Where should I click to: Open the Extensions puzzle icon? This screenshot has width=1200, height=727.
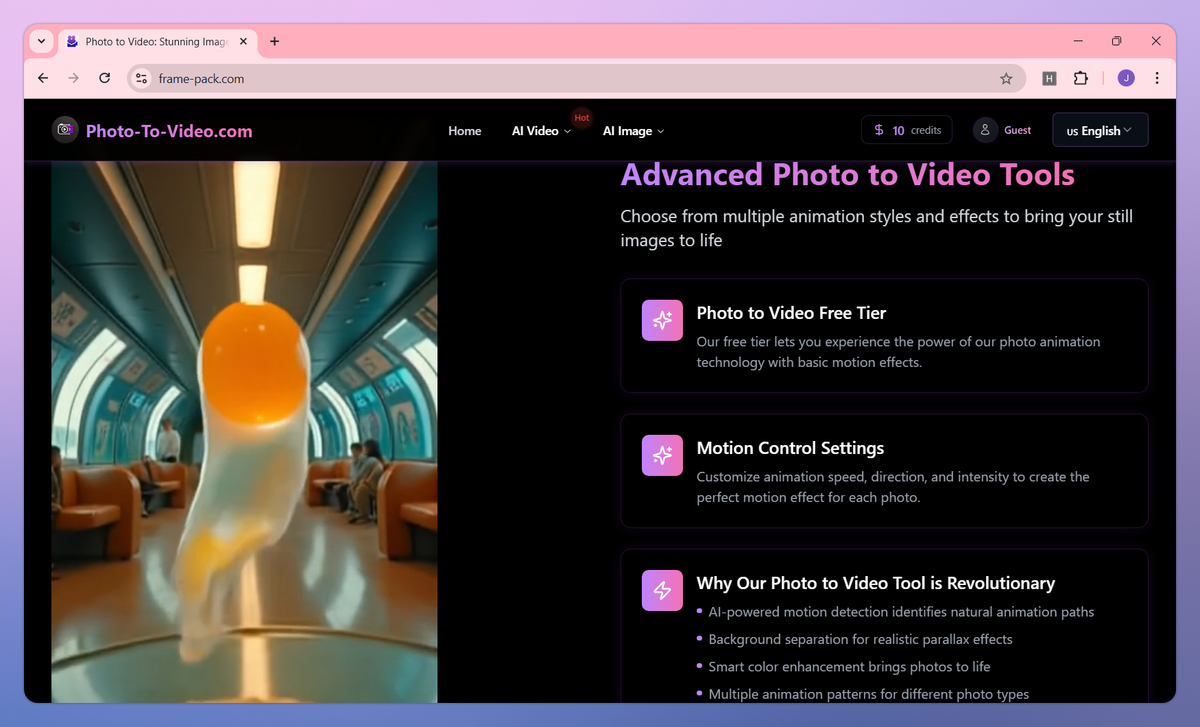(1080, 78)
